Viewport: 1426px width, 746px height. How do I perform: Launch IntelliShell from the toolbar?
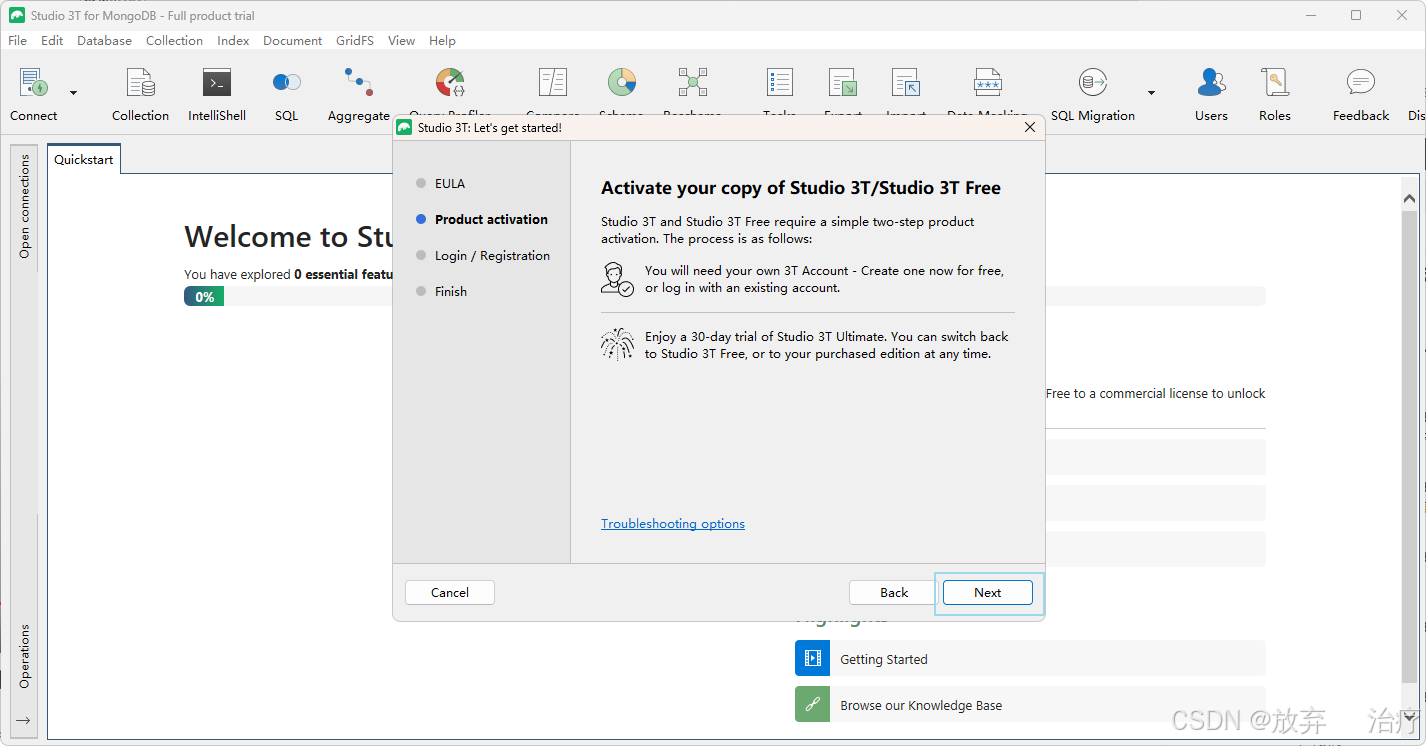[217, 95]
